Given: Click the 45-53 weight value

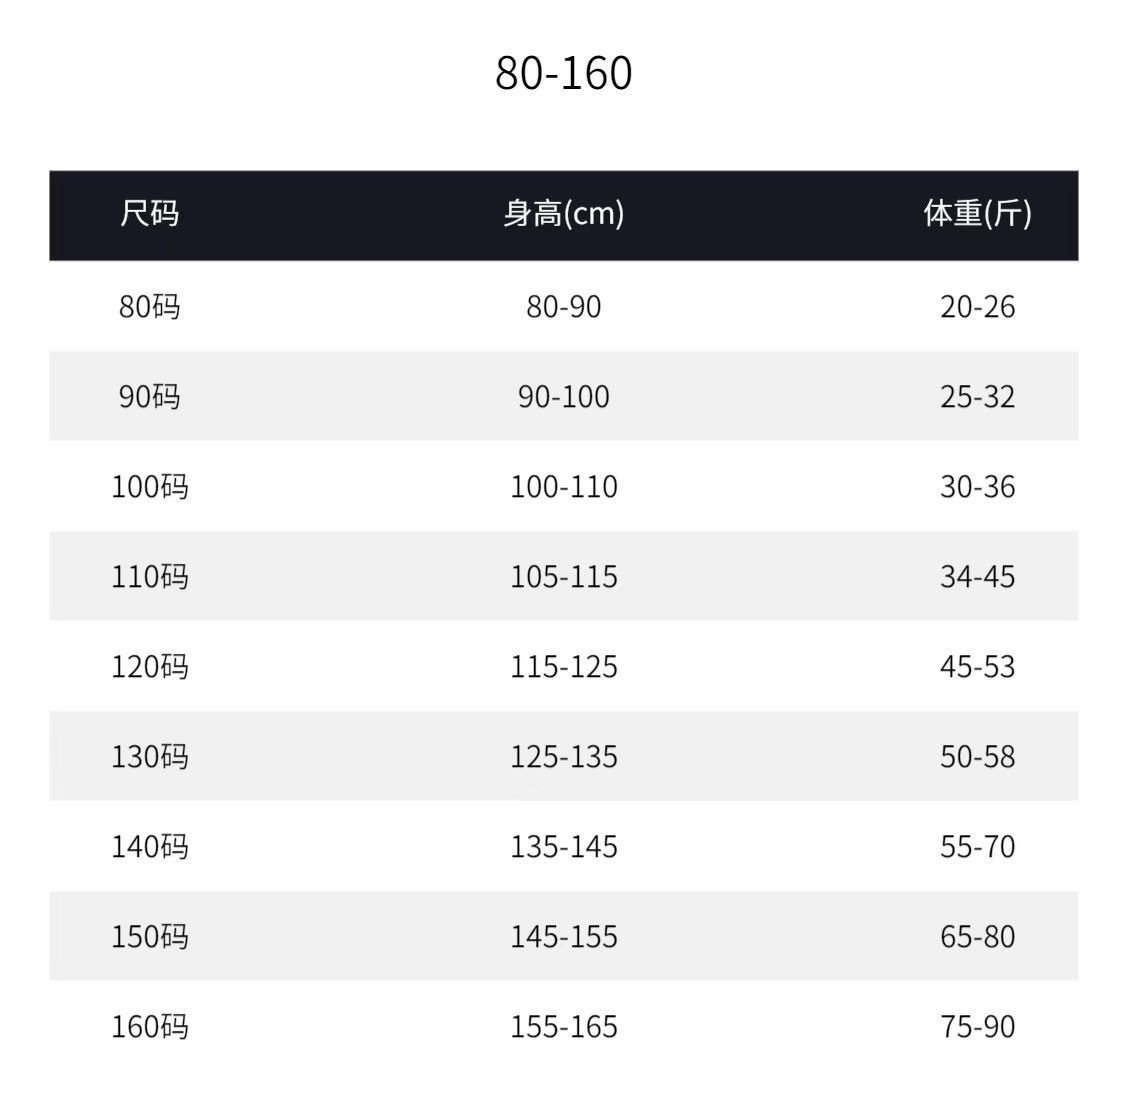Looking at the screenshot, I should (977, 666).
